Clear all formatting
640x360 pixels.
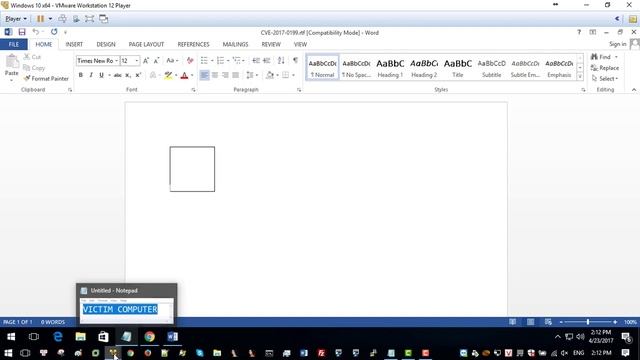pyautogui.click(x=190, y=61)
